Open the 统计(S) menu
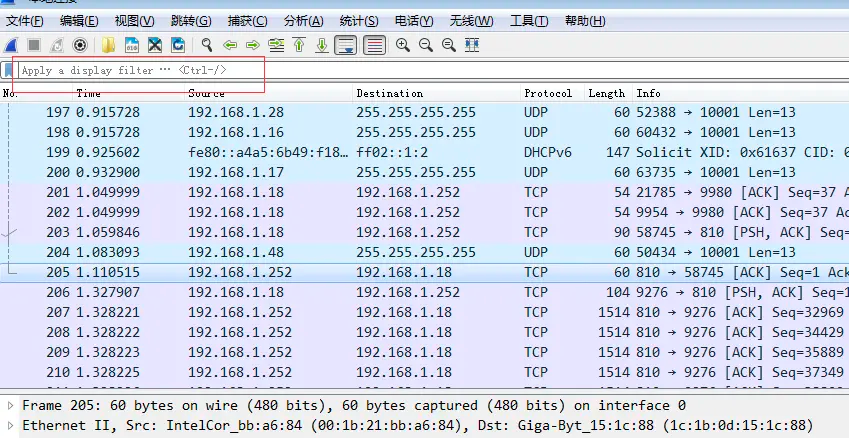This screenshot has width=849, height=438. click(x=351, y=21)
